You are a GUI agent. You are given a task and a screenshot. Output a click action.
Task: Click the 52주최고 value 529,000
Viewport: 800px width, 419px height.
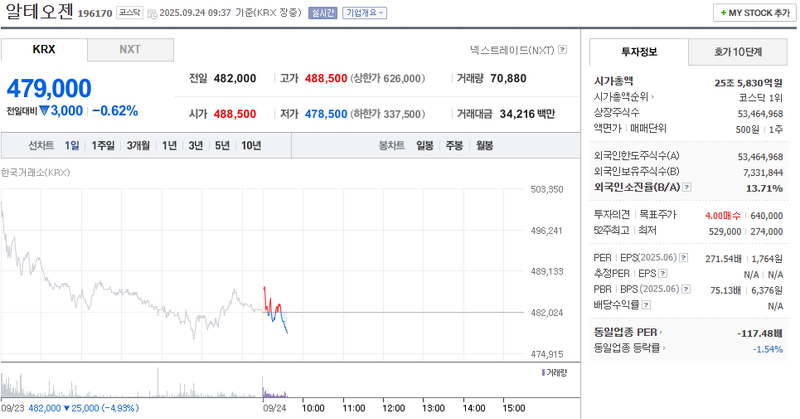tap(724, 232)
